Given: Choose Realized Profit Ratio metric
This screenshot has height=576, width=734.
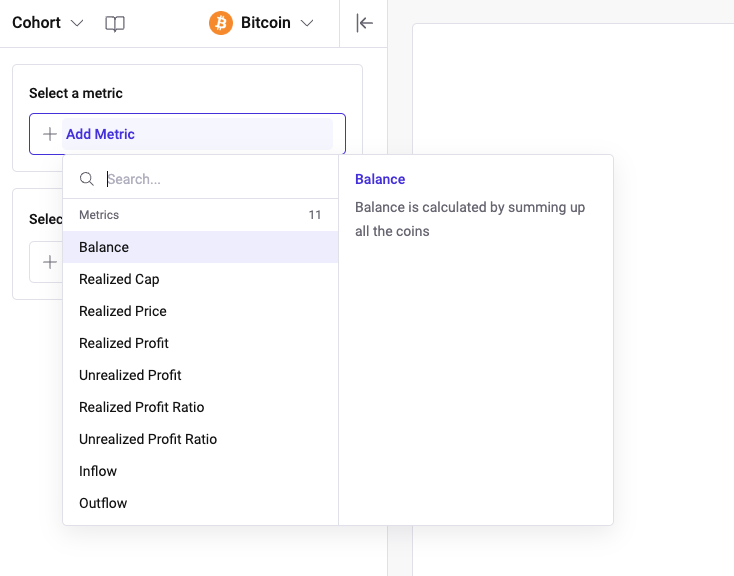Looking at the screenshot, I should (x=141, y=407).
